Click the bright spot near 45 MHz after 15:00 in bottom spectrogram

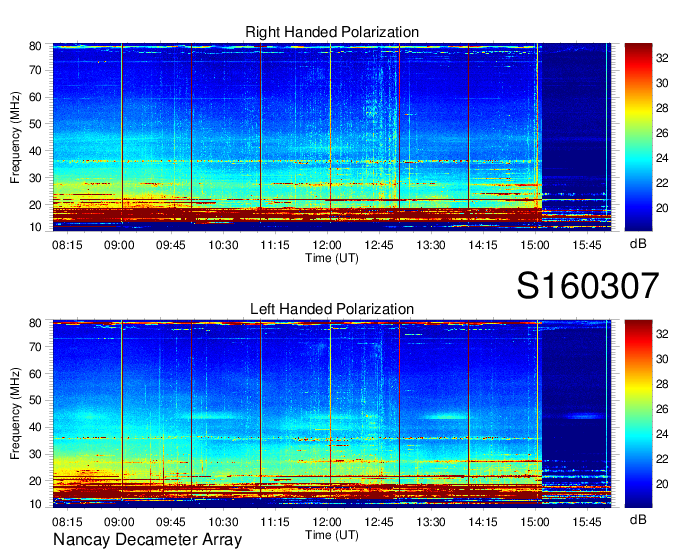click(x=585, y=416)
